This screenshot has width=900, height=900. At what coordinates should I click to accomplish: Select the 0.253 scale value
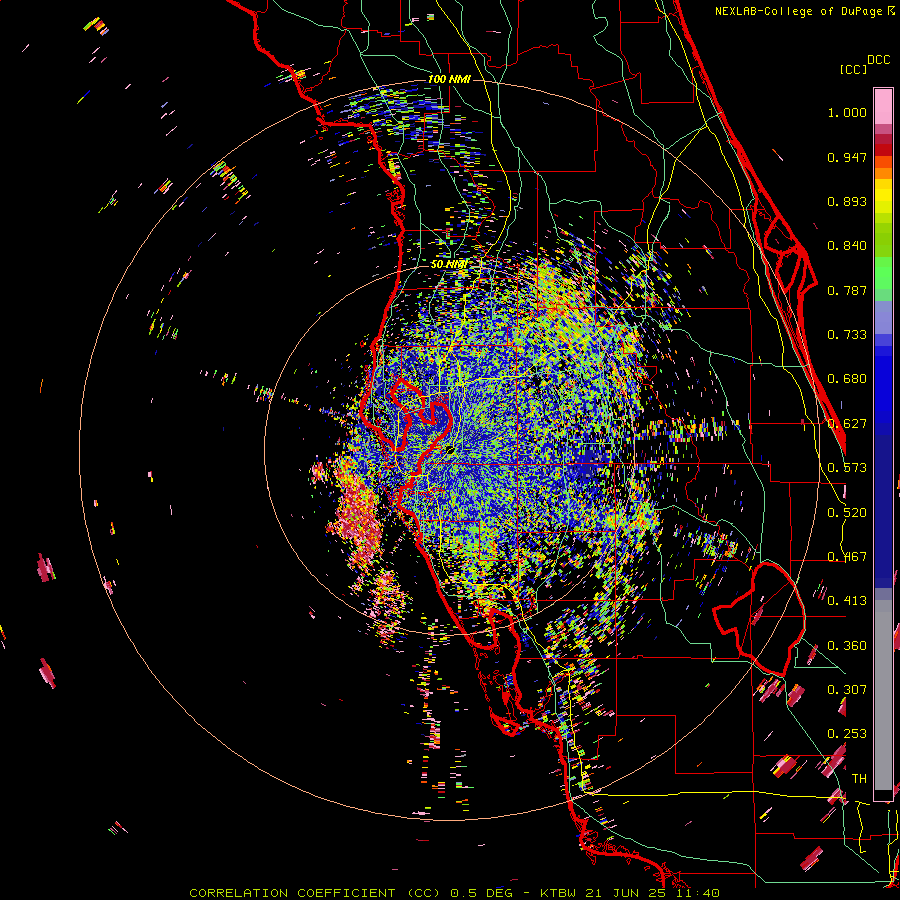pyautogui.click(x=847, y=734)
